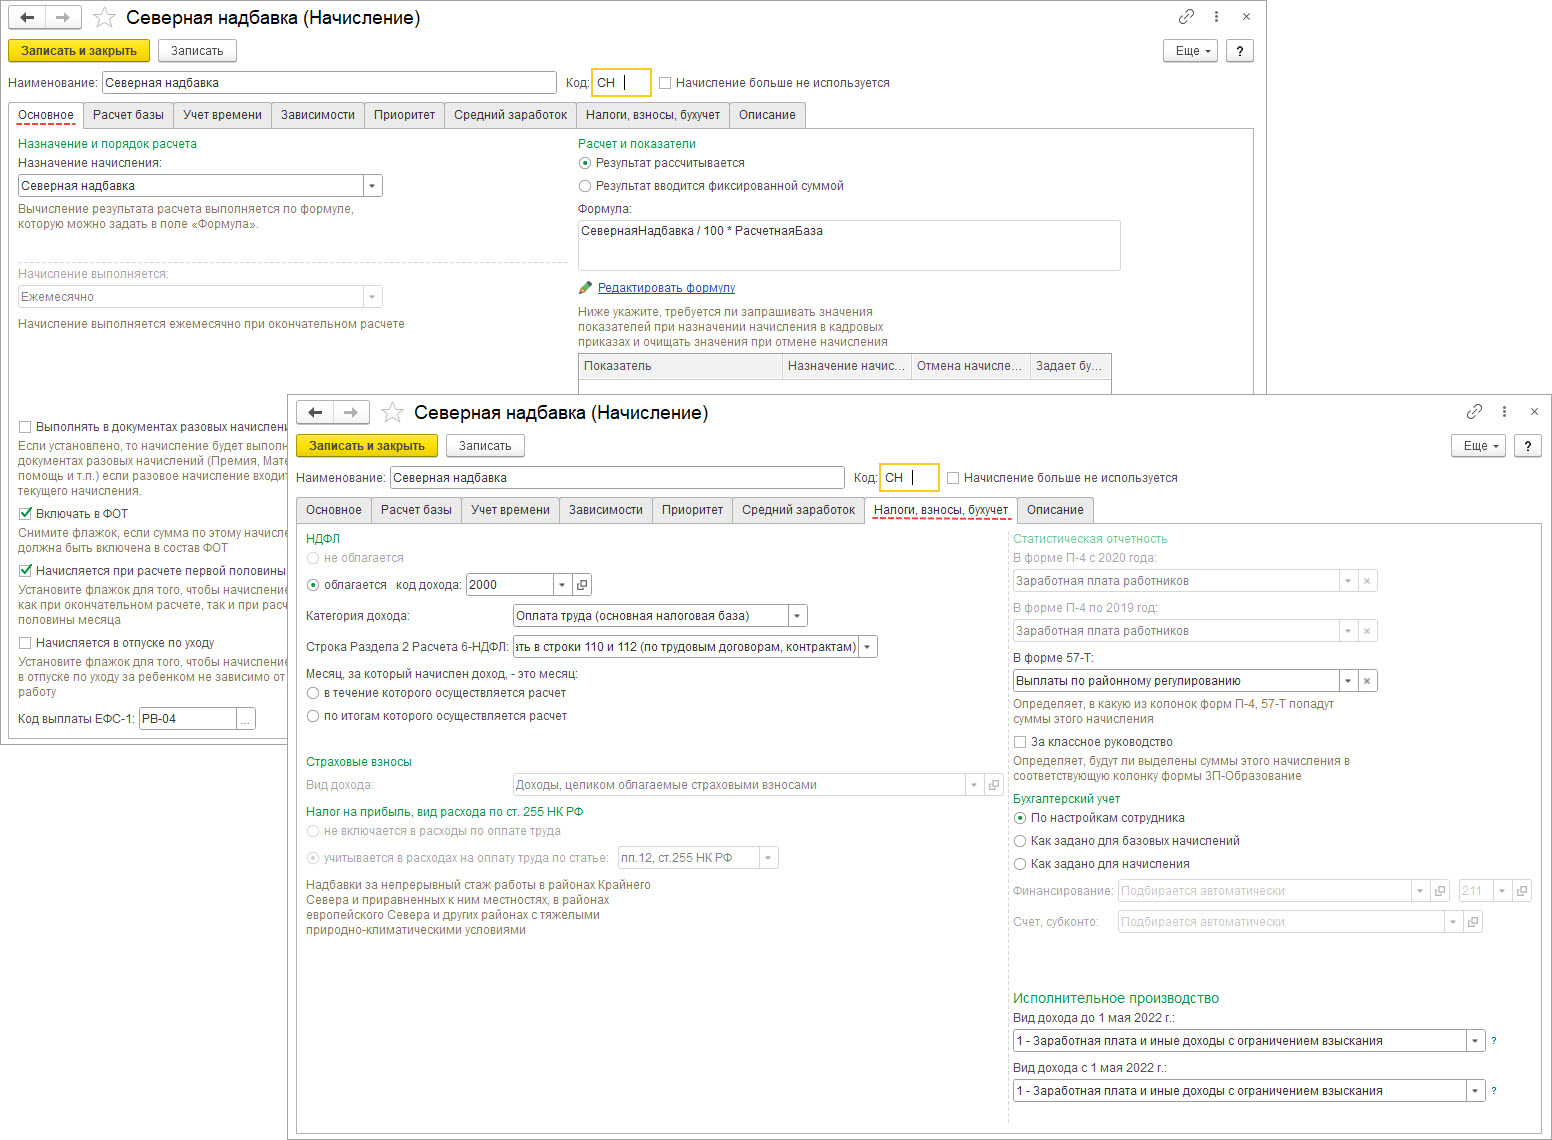Click Записать и закрыть in back window
The image size is (1552, 1140).
coord(79,51)
